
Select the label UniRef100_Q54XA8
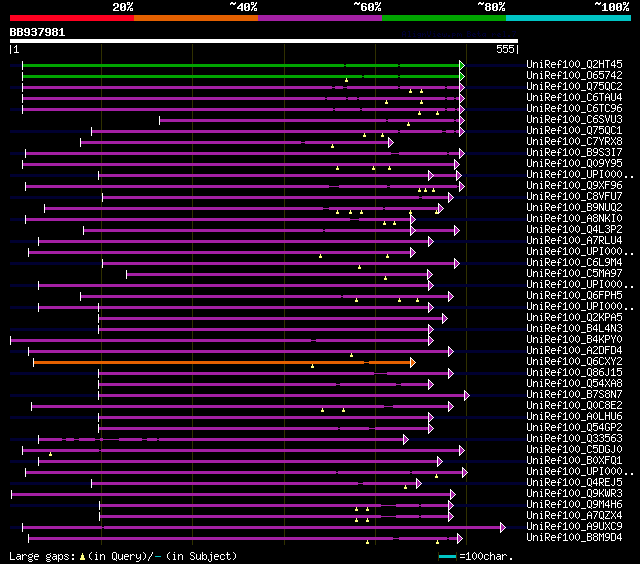pyautogui.click(x=574, y=384)
